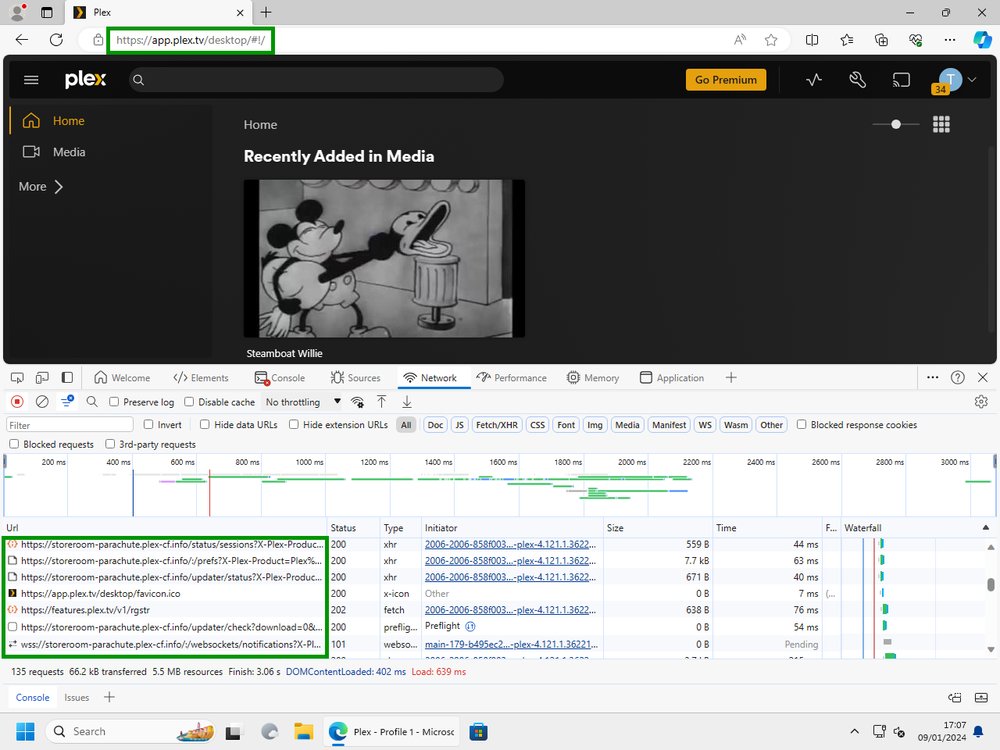Enable Disable cache checkbox
This screenshot has width=1000, height=750.
point(189,402)
